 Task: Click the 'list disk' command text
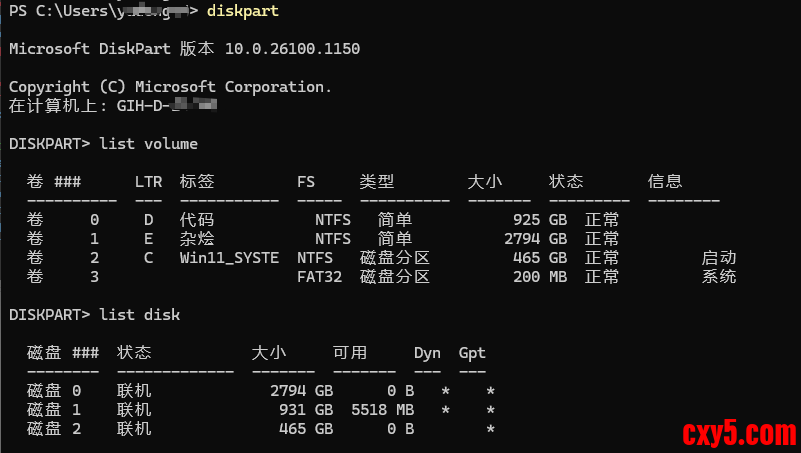[139, 314]
